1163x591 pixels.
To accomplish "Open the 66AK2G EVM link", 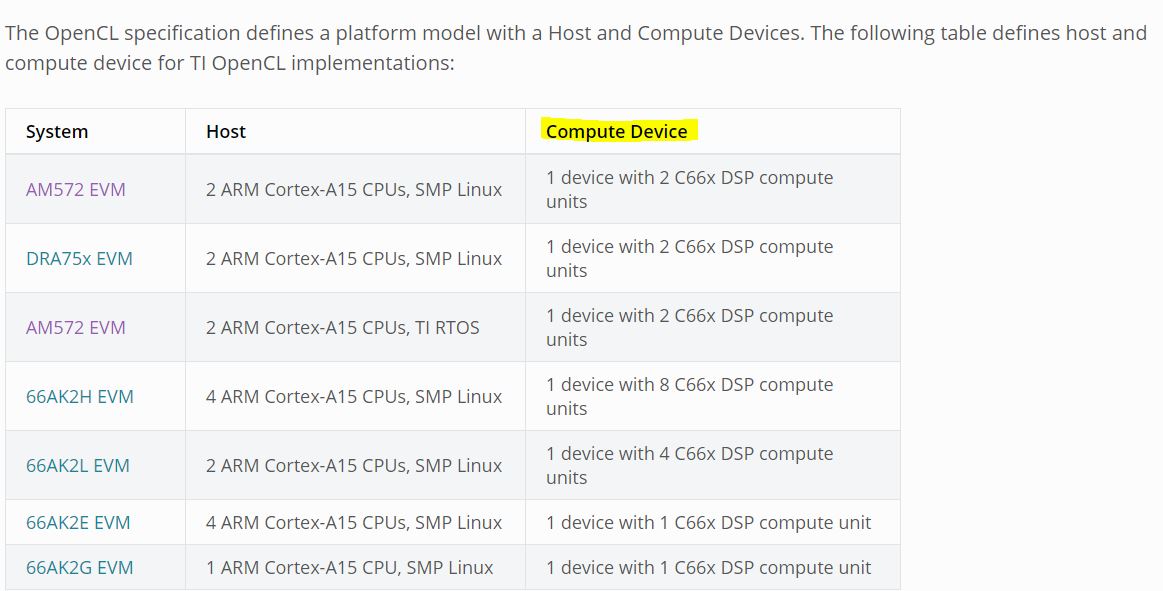I will tap(79, 567).
